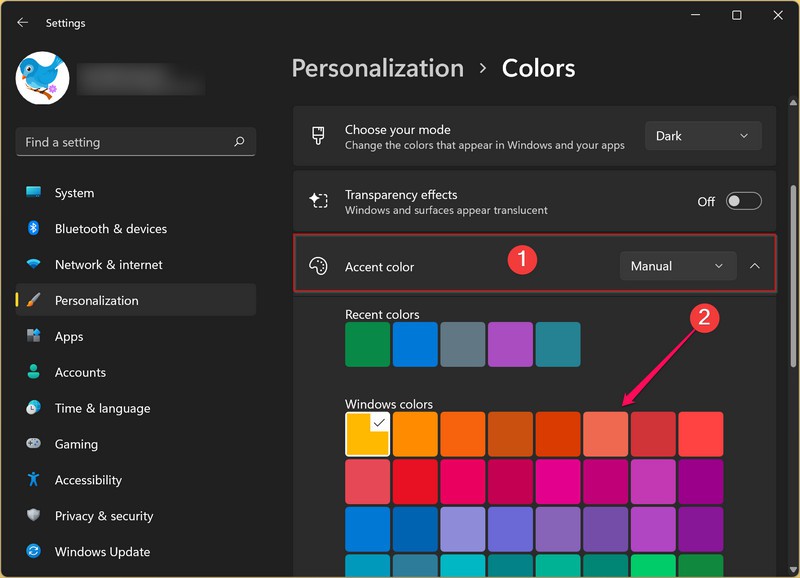Click the Windows colors label
Screen dimensions: 800x578
(389, 404)
